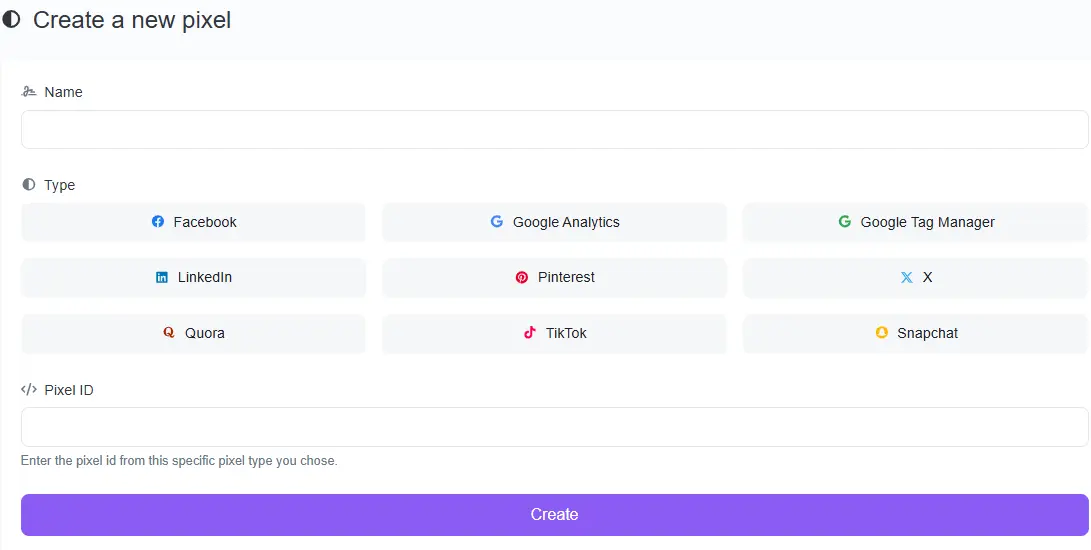The width and height of the screenshot is (1091, 550).
Task: Click the 'Create a new pixel' heading
Action: 132,20
